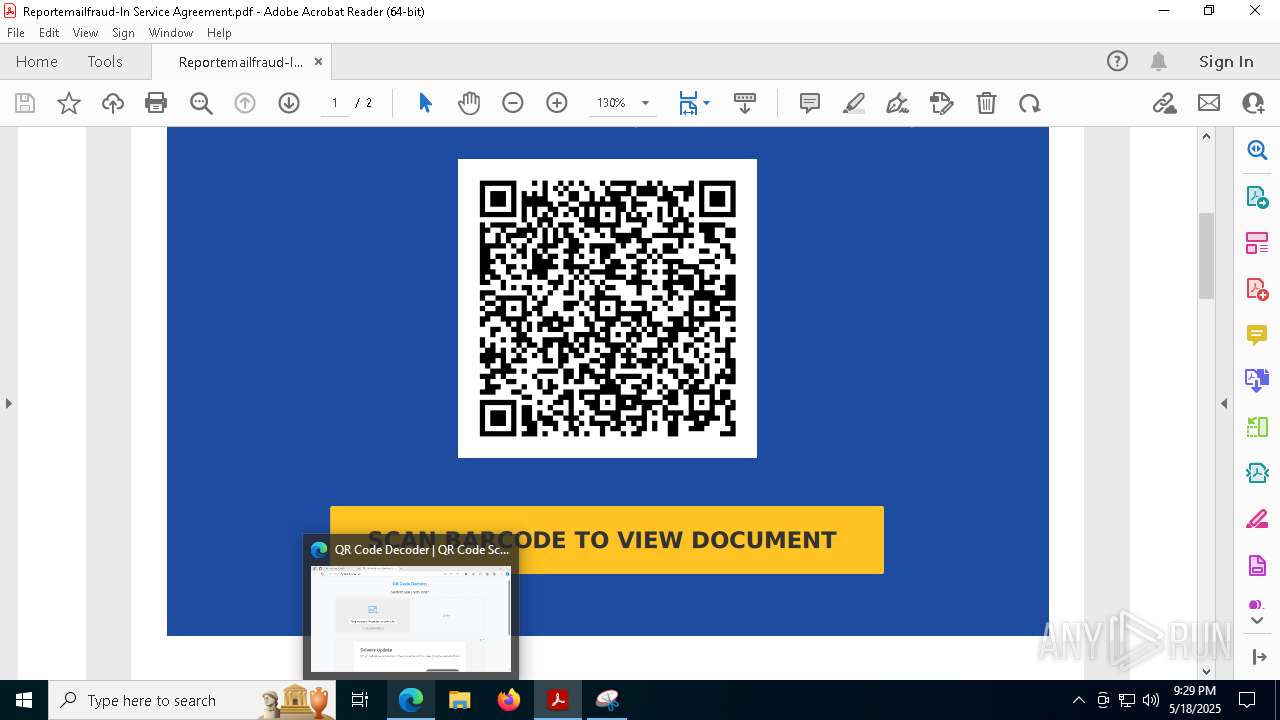Click the upload to cloud icon
The width and height of the screenshot is (1280, 720).
click(113, 103)
